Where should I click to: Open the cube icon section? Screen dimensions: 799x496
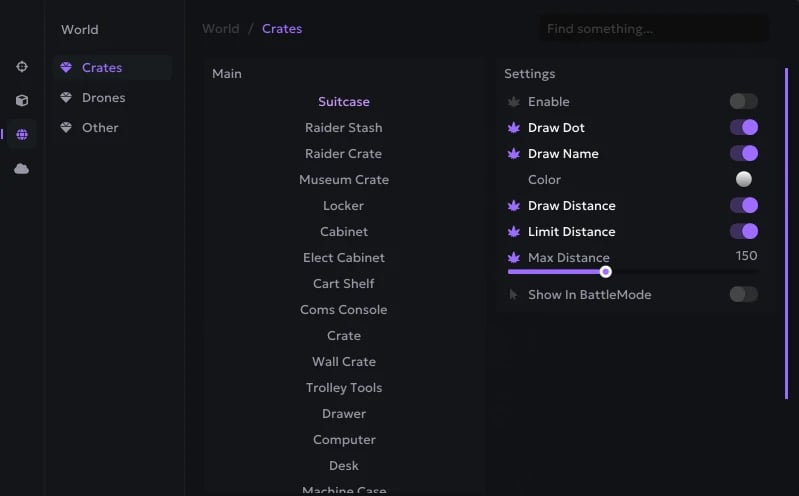(x=22, y=101)
